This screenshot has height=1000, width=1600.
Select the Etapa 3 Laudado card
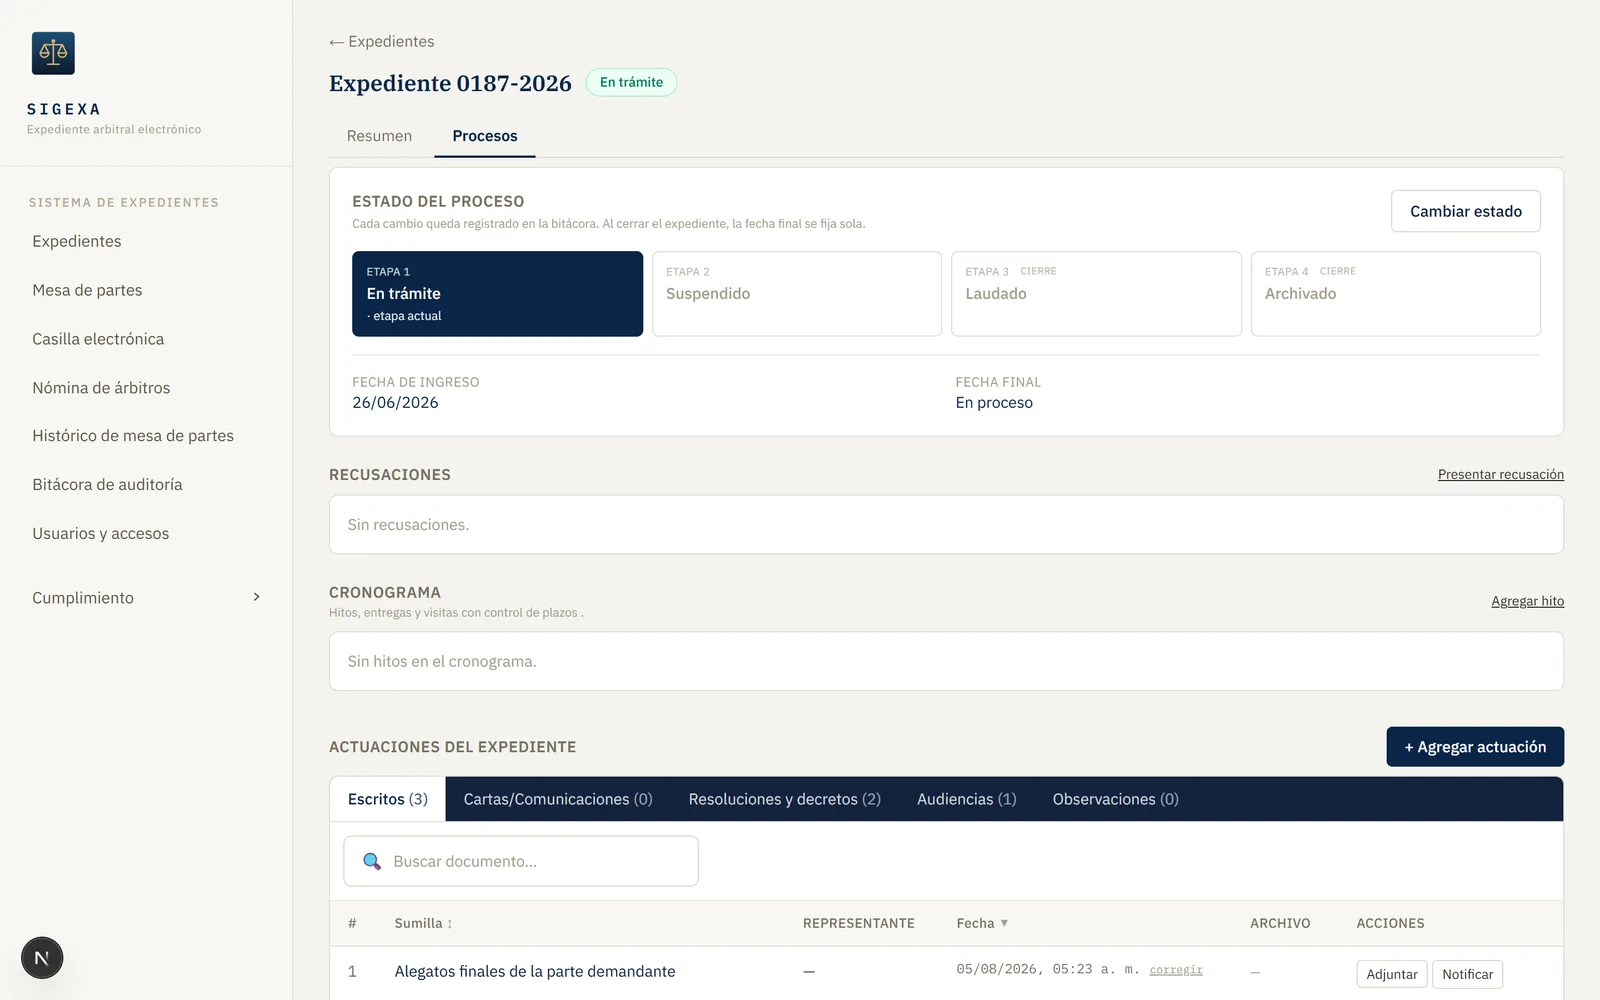coord(1096,294)
